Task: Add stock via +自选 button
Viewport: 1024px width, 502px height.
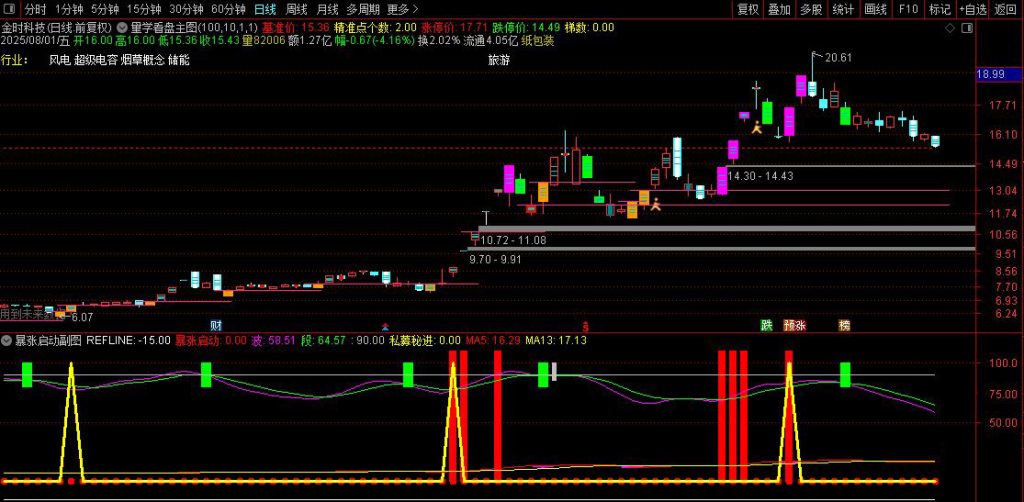Action: 972,9
